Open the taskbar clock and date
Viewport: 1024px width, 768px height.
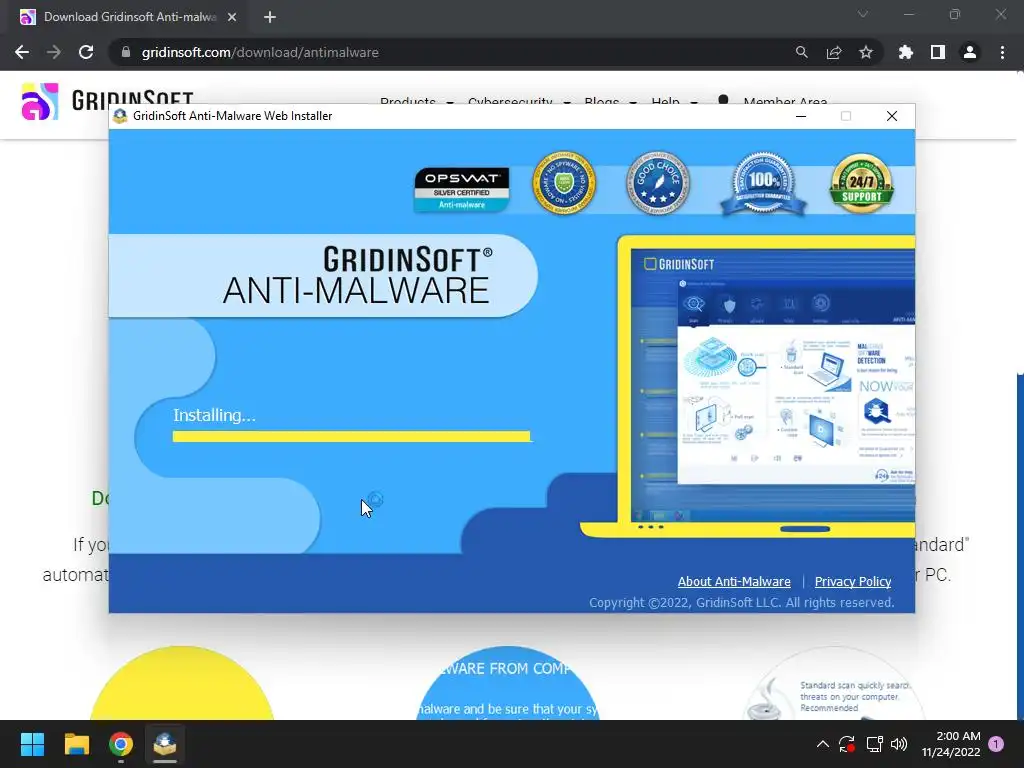(x=951, y=744)
